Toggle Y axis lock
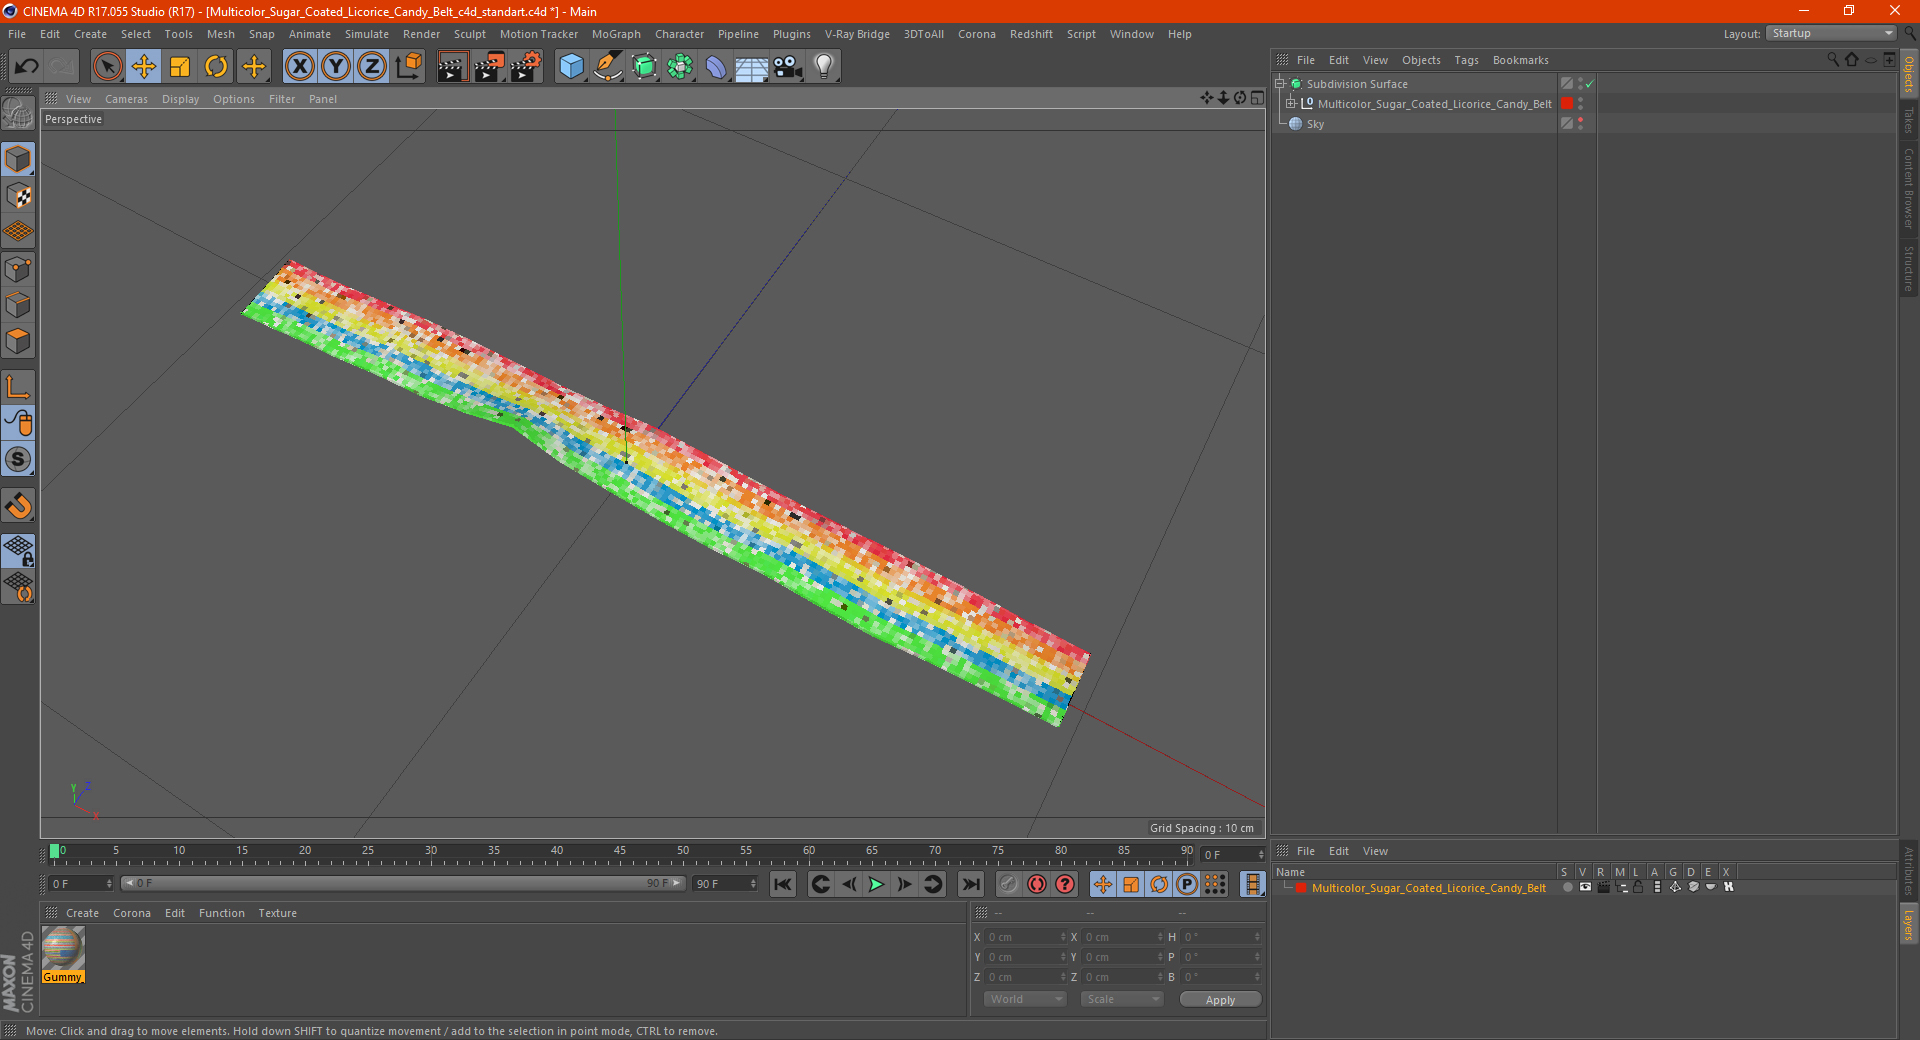The image size is (1920, 1040). 336,67
